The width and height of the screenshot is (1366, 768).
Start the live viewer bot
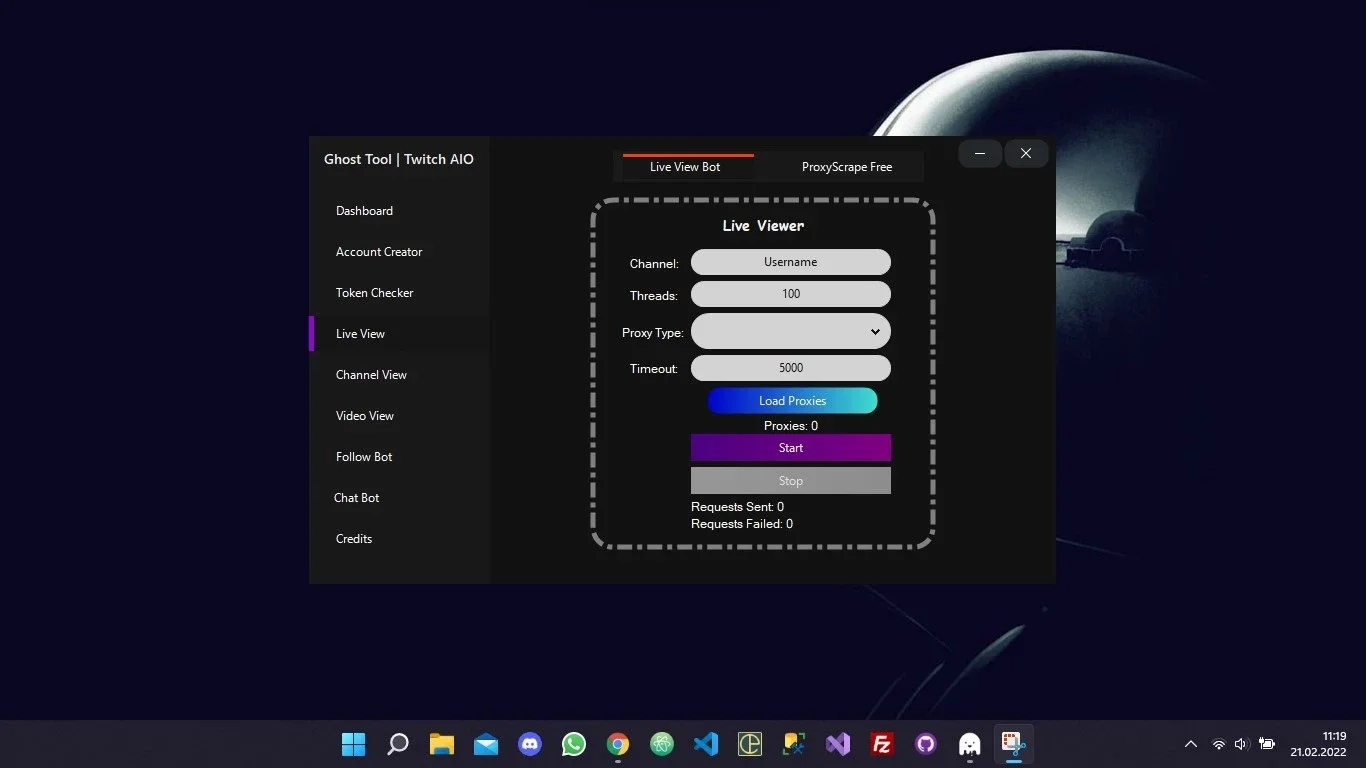[790, 448]
